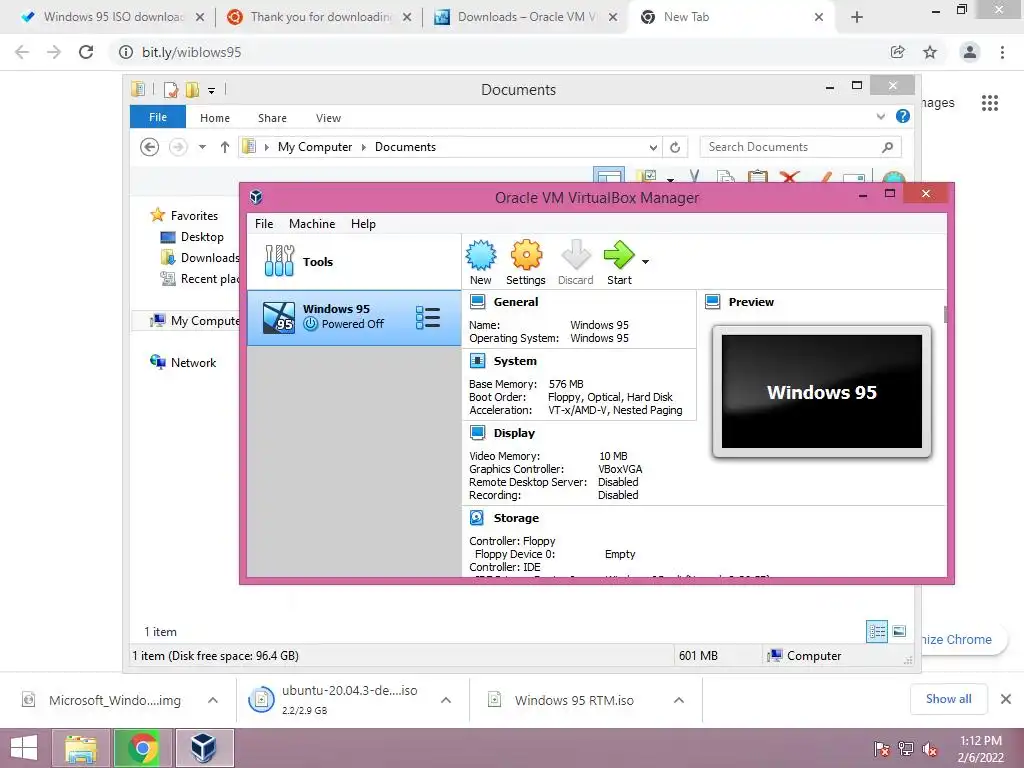Click the Preview section icon
Screen dimensions: 1024x768
(x=712, y=302)
